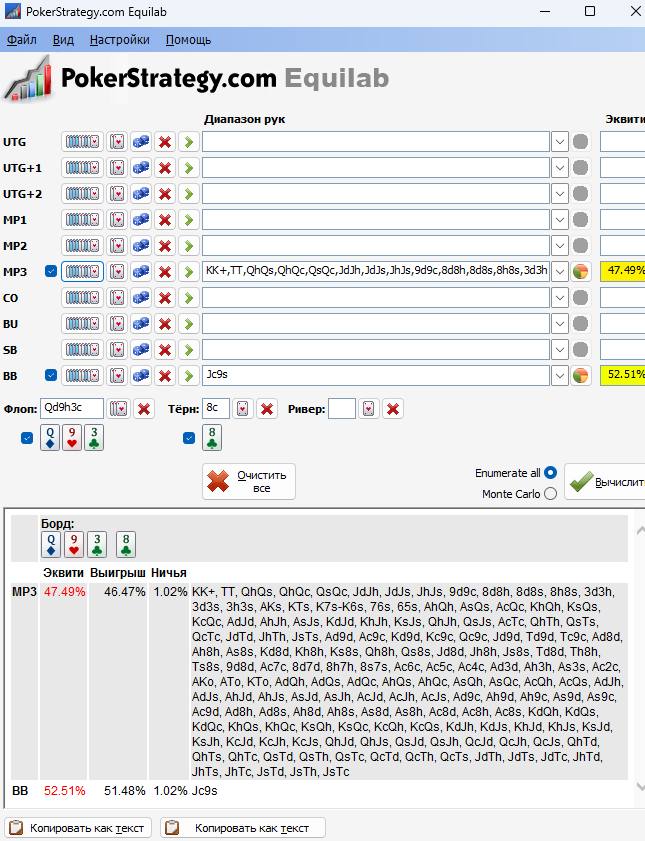Expand MP1 range dropdown

[560, 220]
